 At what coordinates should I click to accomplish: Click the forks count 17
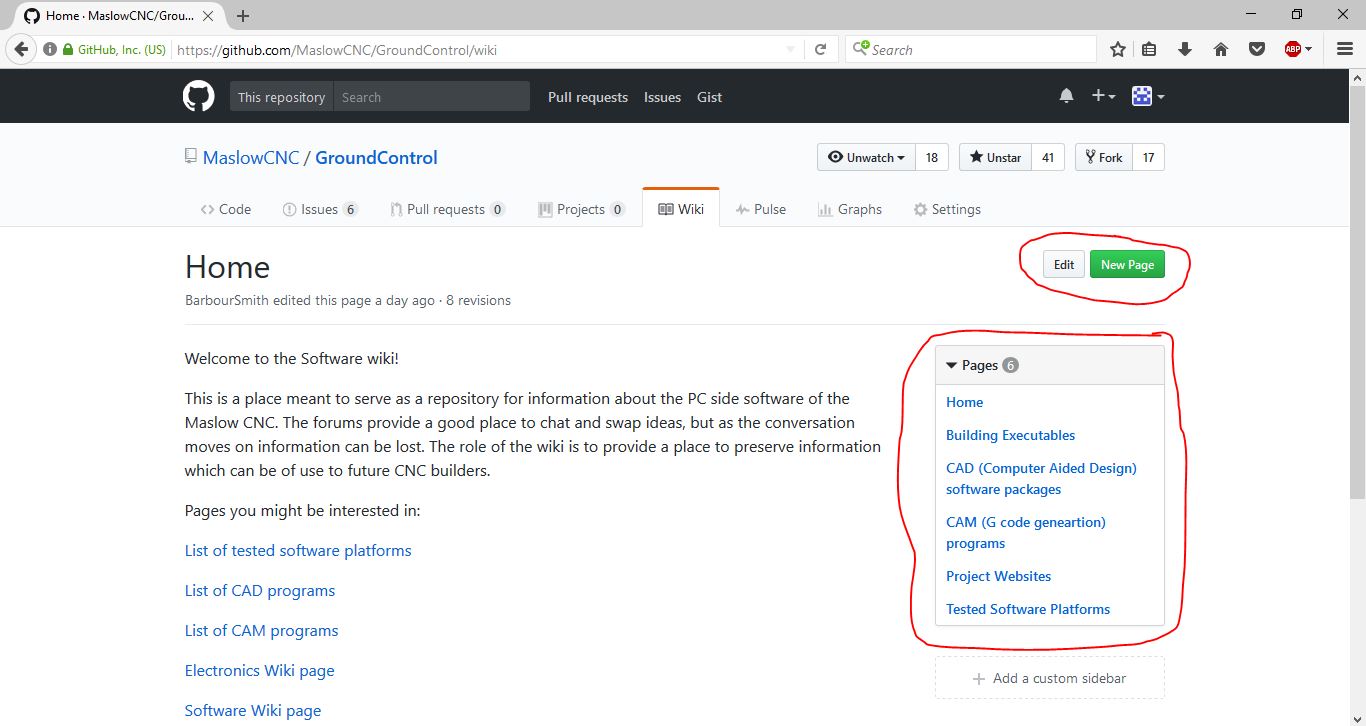coord(1149,157)
